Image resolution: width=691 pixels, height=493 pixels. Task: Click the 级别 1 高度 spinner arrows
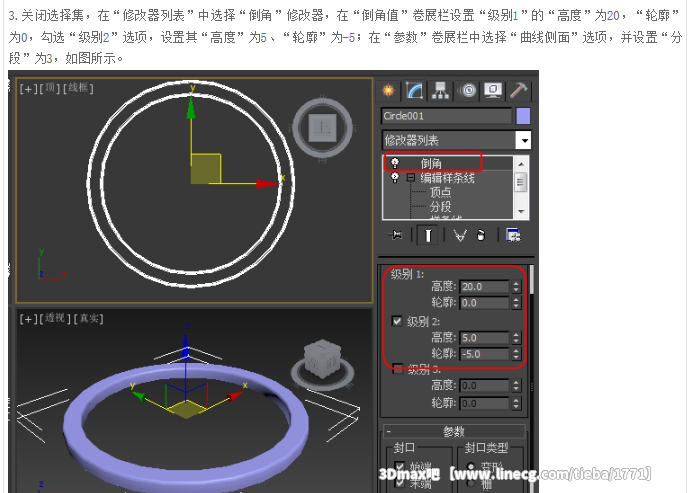tap(516, 287)
